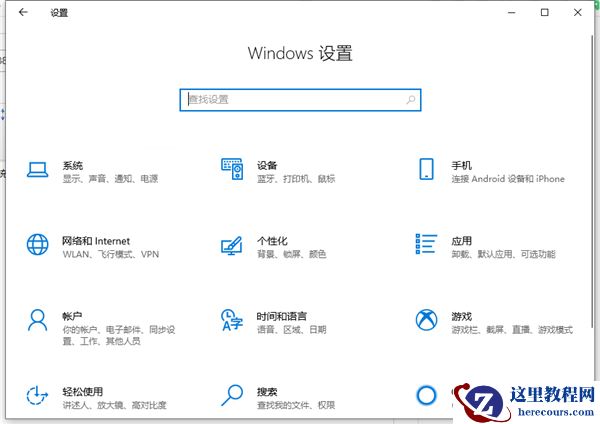
Task: Open the 设备 keyboard and speaker icon
Action: (232, 169)
